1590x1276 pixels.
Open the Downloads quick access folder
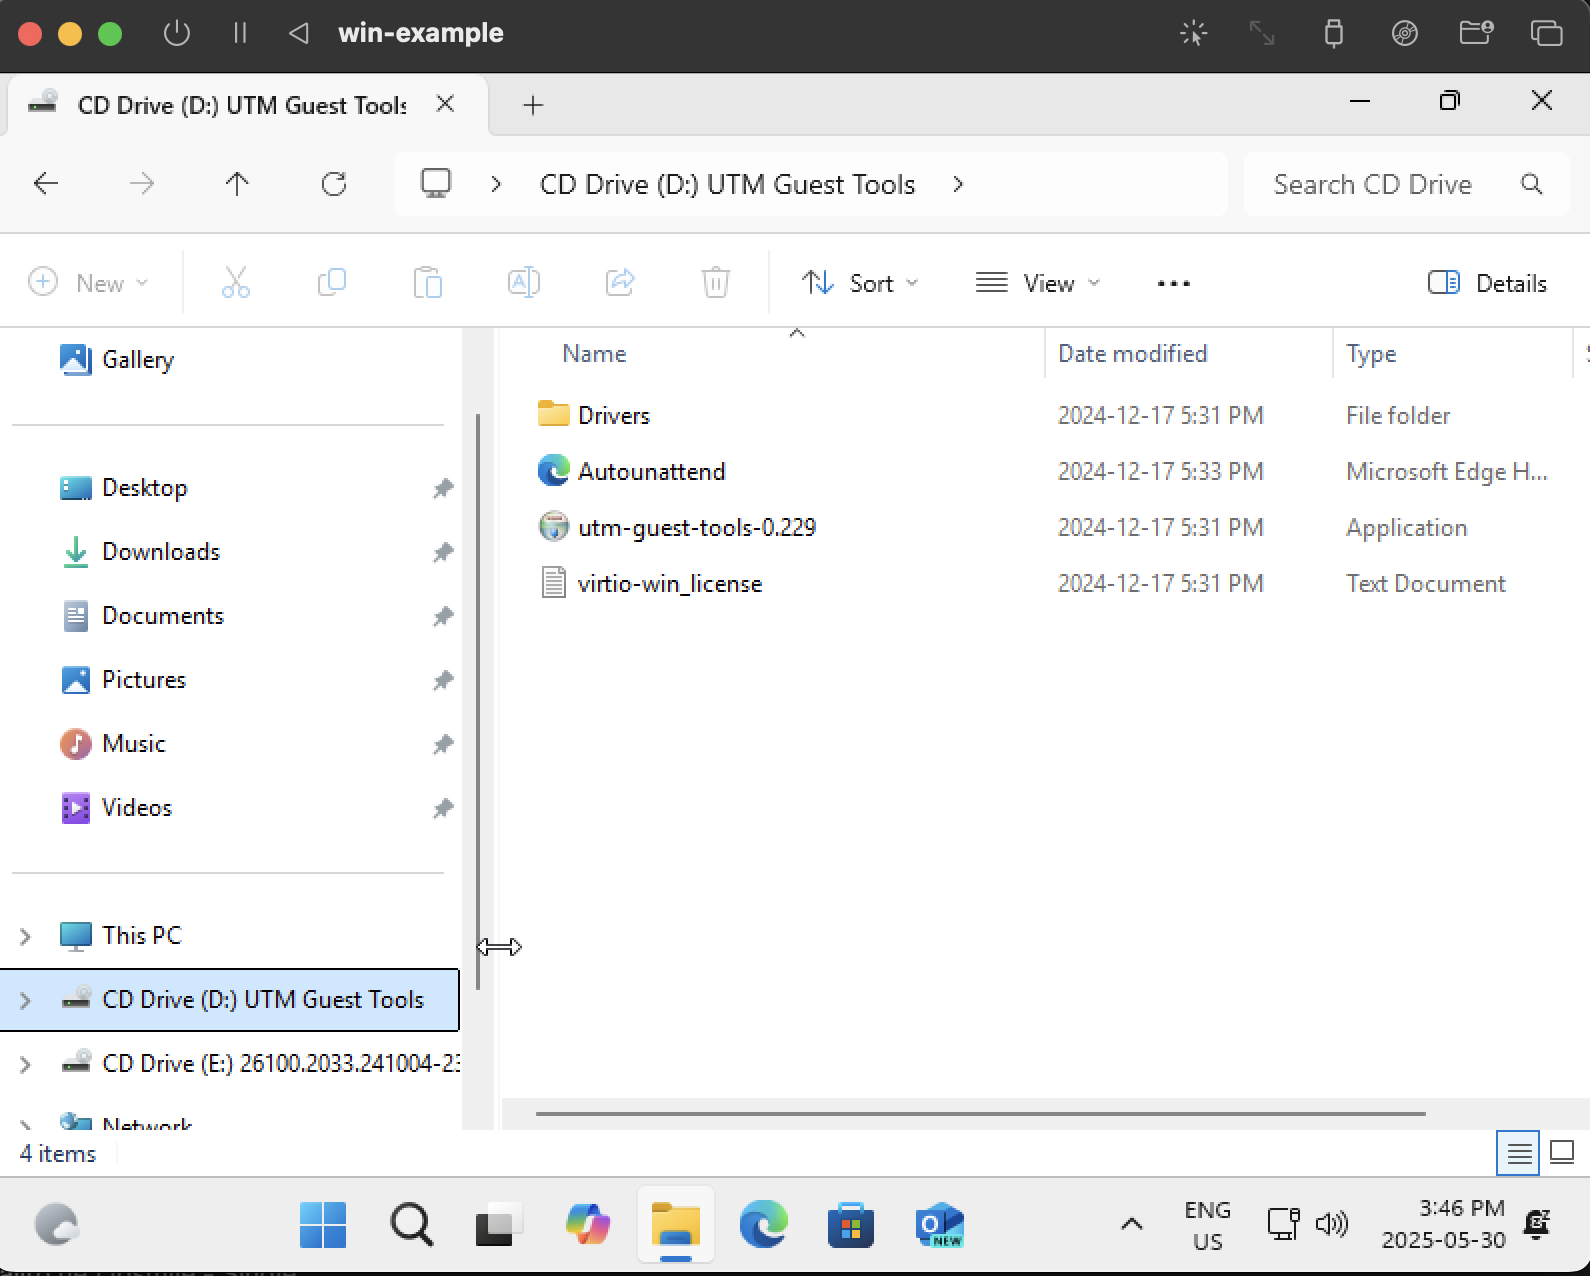161,552
